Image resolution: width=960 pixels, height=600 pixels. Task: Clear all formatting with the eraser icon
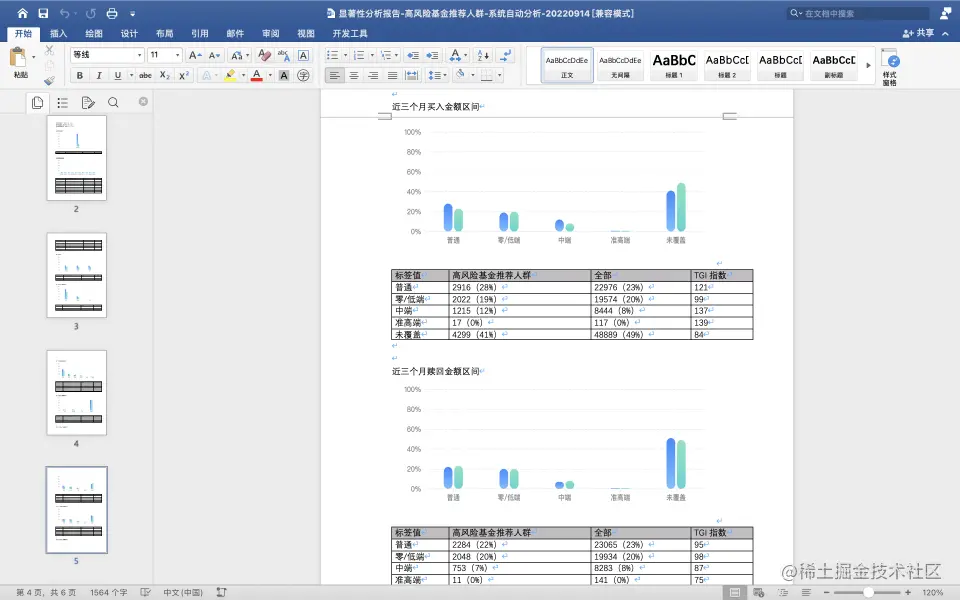click(264, 54)
